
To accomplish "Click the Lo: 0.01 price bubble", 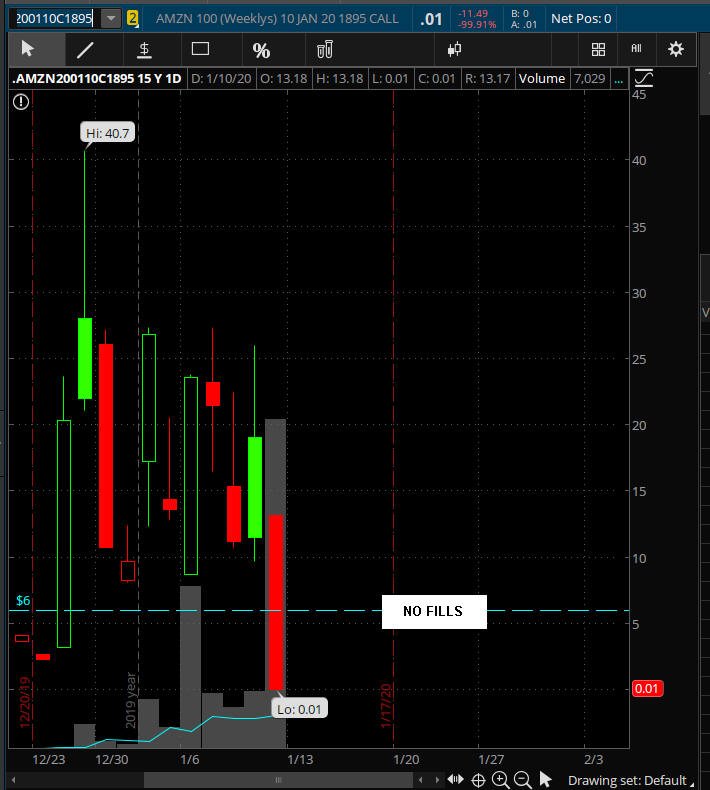I will pos(299,709).
